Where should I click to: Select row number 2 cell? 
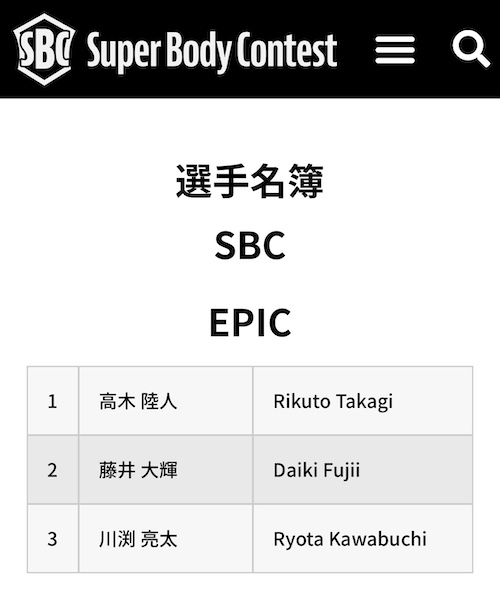[53, 470]
